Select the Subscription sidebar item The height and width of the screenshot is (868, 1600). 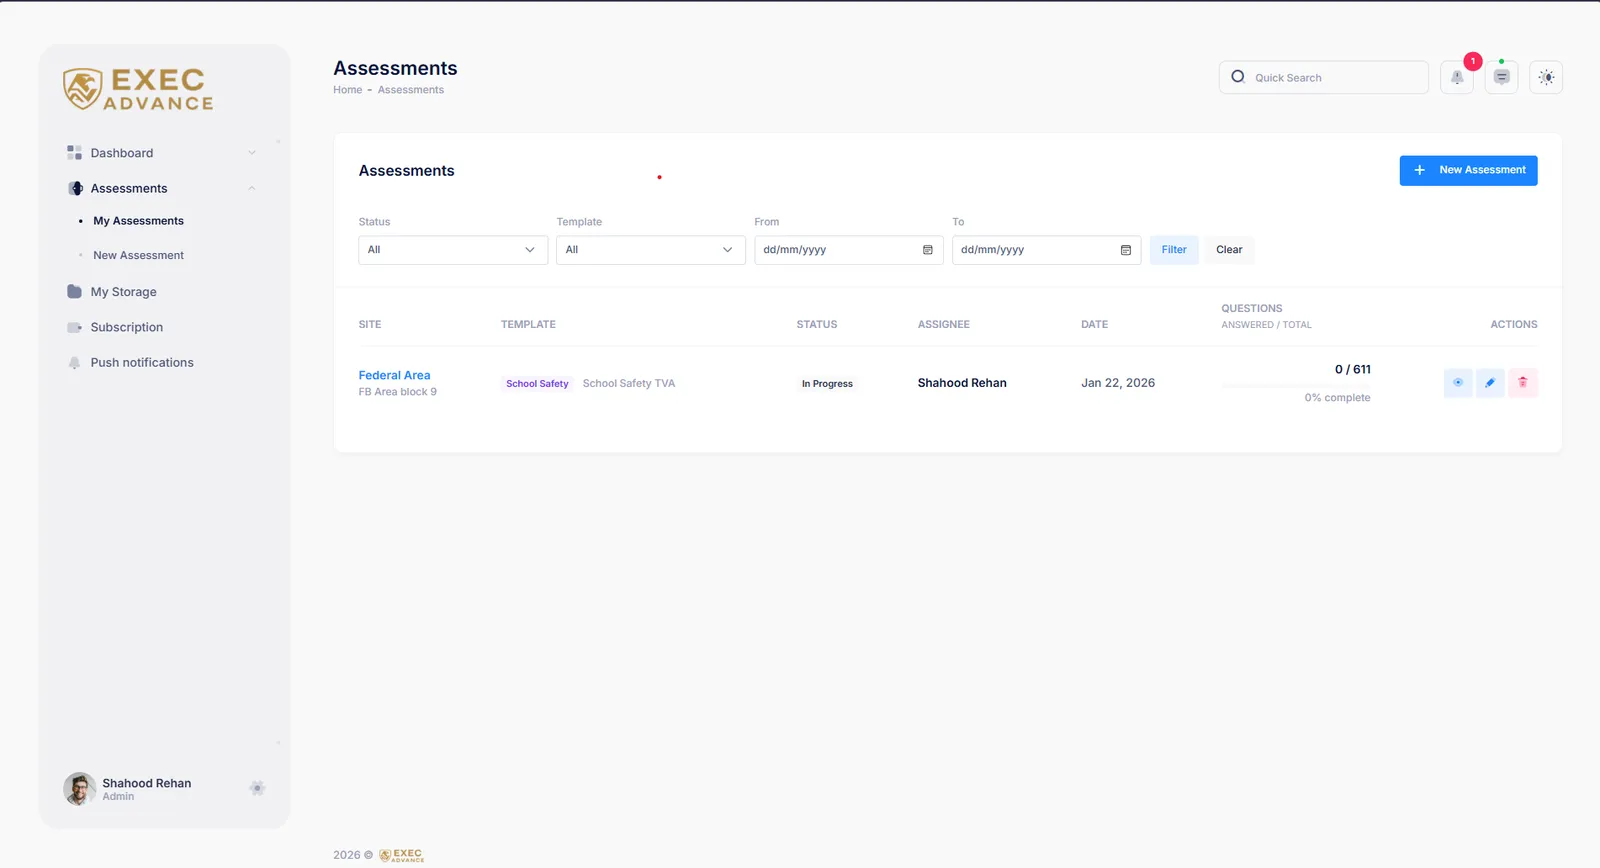(126, 327)
